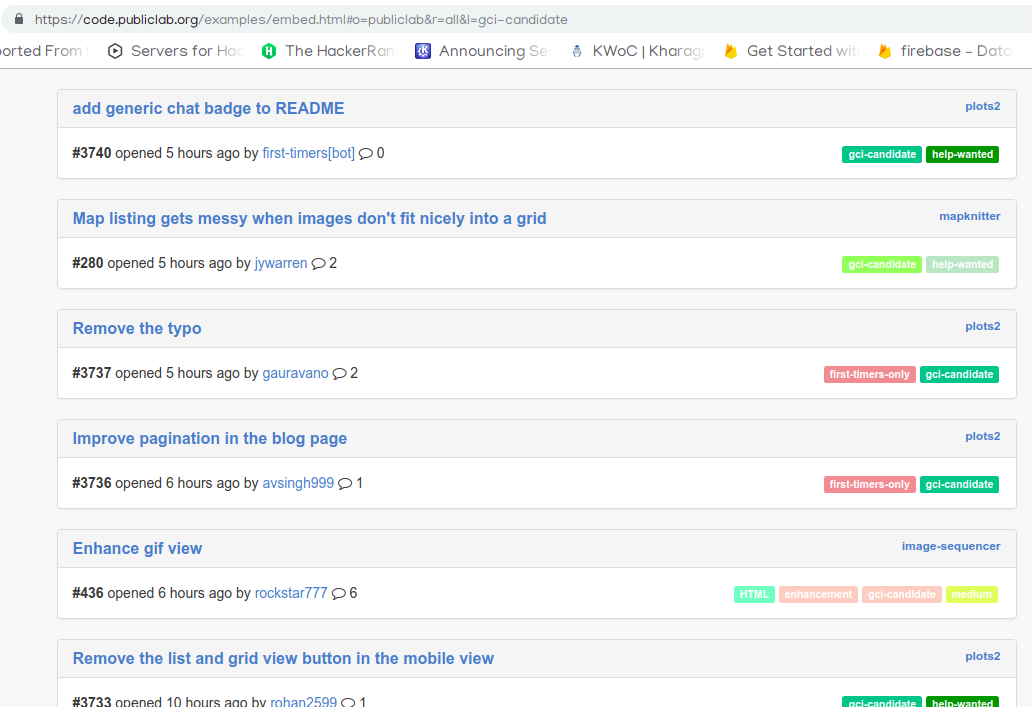Click the HackerRank favicon in the bookmarks bar
The width and height of the screenshot is (1032, 707).
268,50
